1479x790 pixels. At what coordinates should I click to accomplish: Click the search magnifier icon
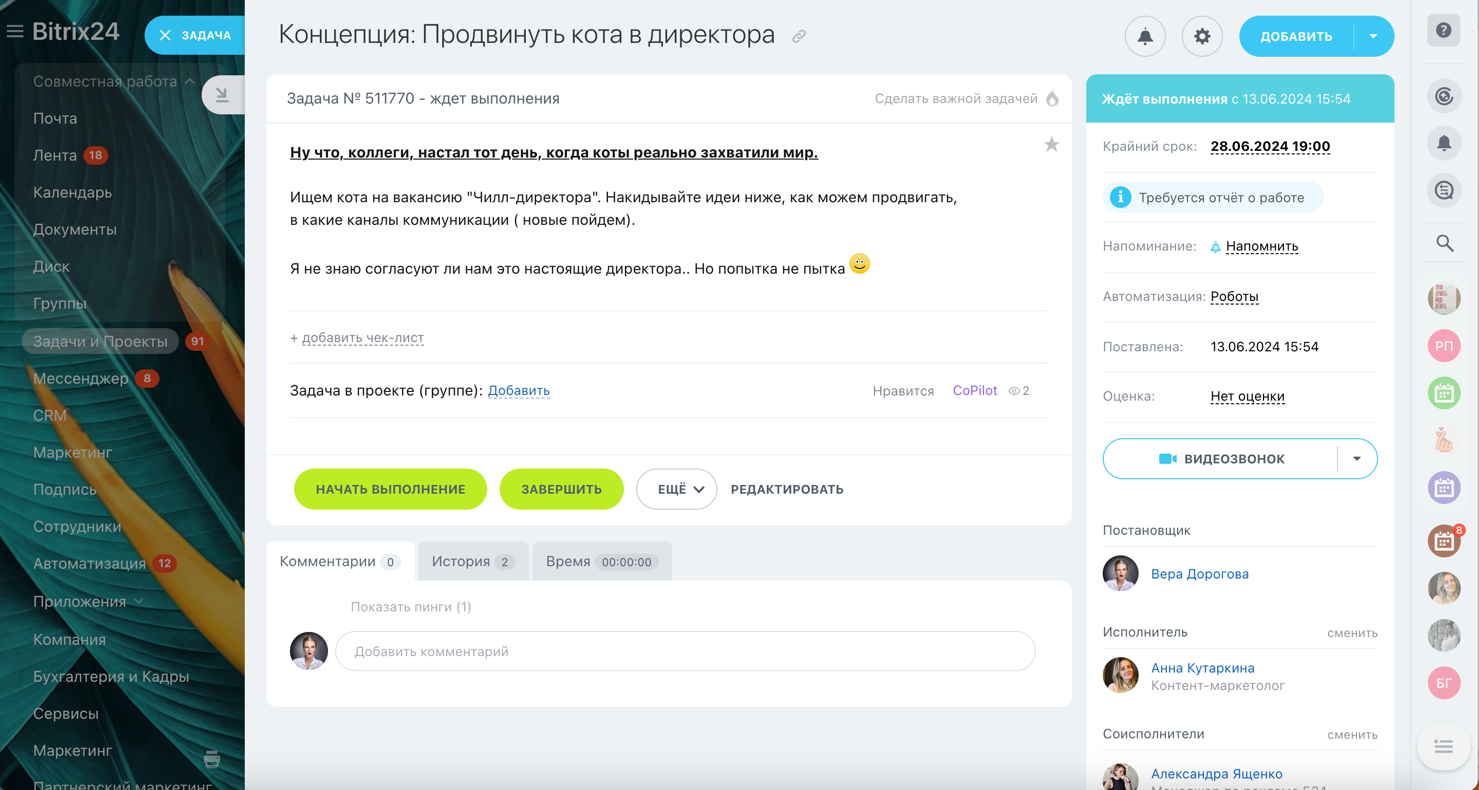coord(1444,243)
